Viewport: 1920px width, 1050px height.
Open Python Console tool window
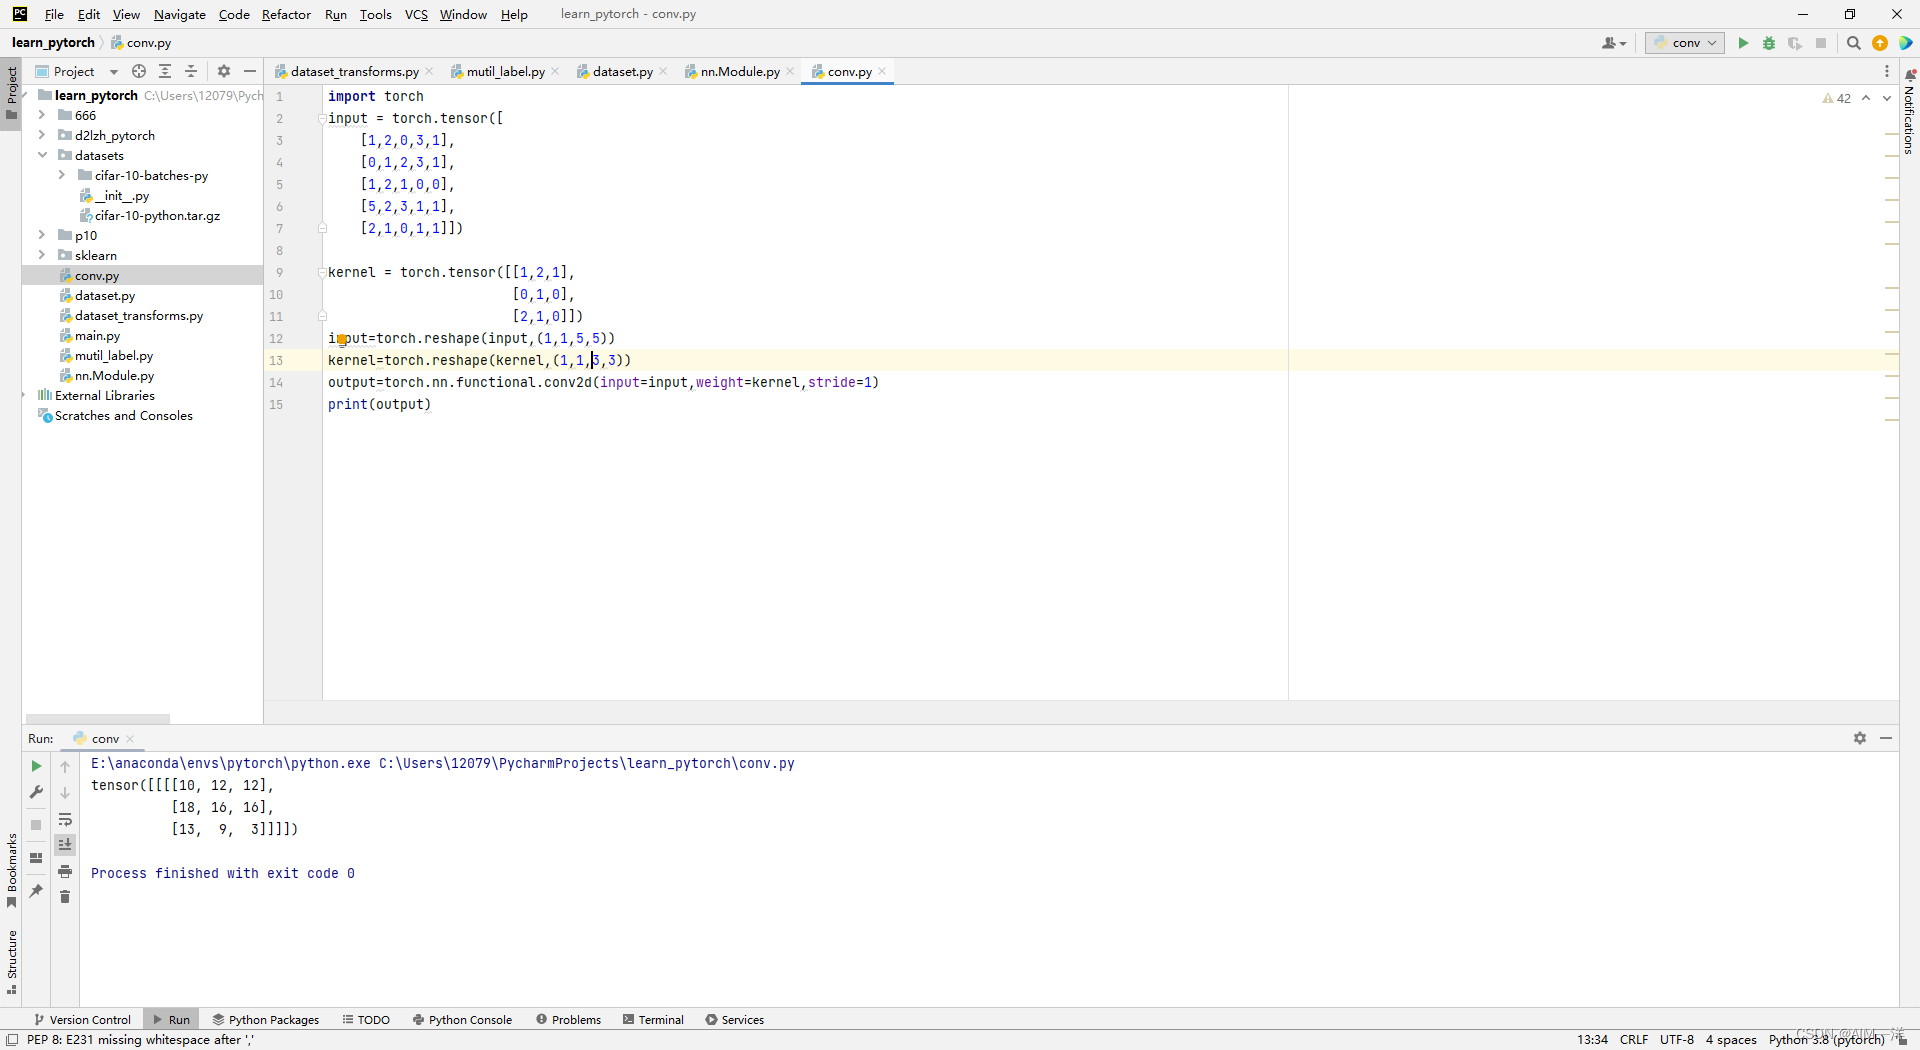point(462,1020)
